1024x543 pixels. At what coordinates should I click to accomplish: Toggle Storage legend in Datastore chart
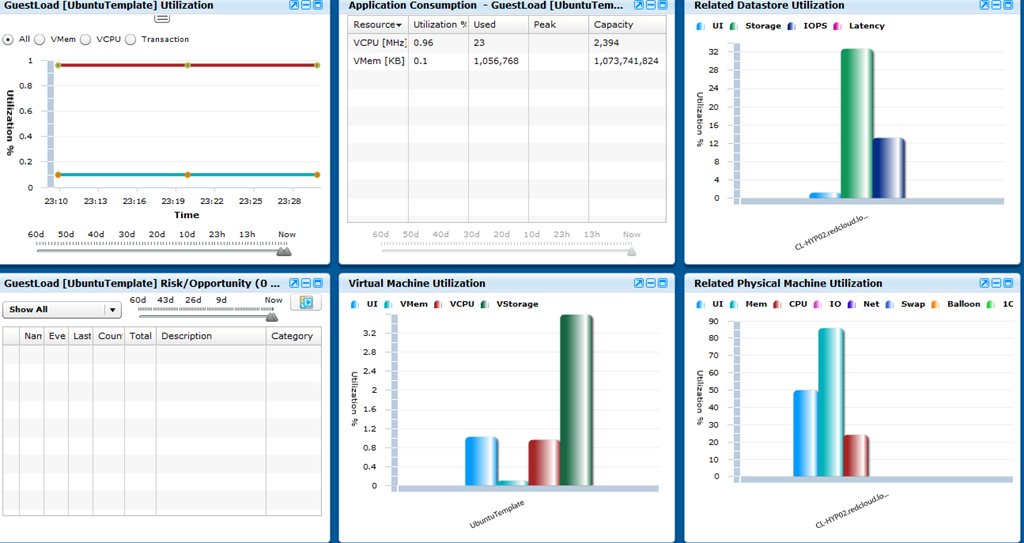click(x=756, y=26)
